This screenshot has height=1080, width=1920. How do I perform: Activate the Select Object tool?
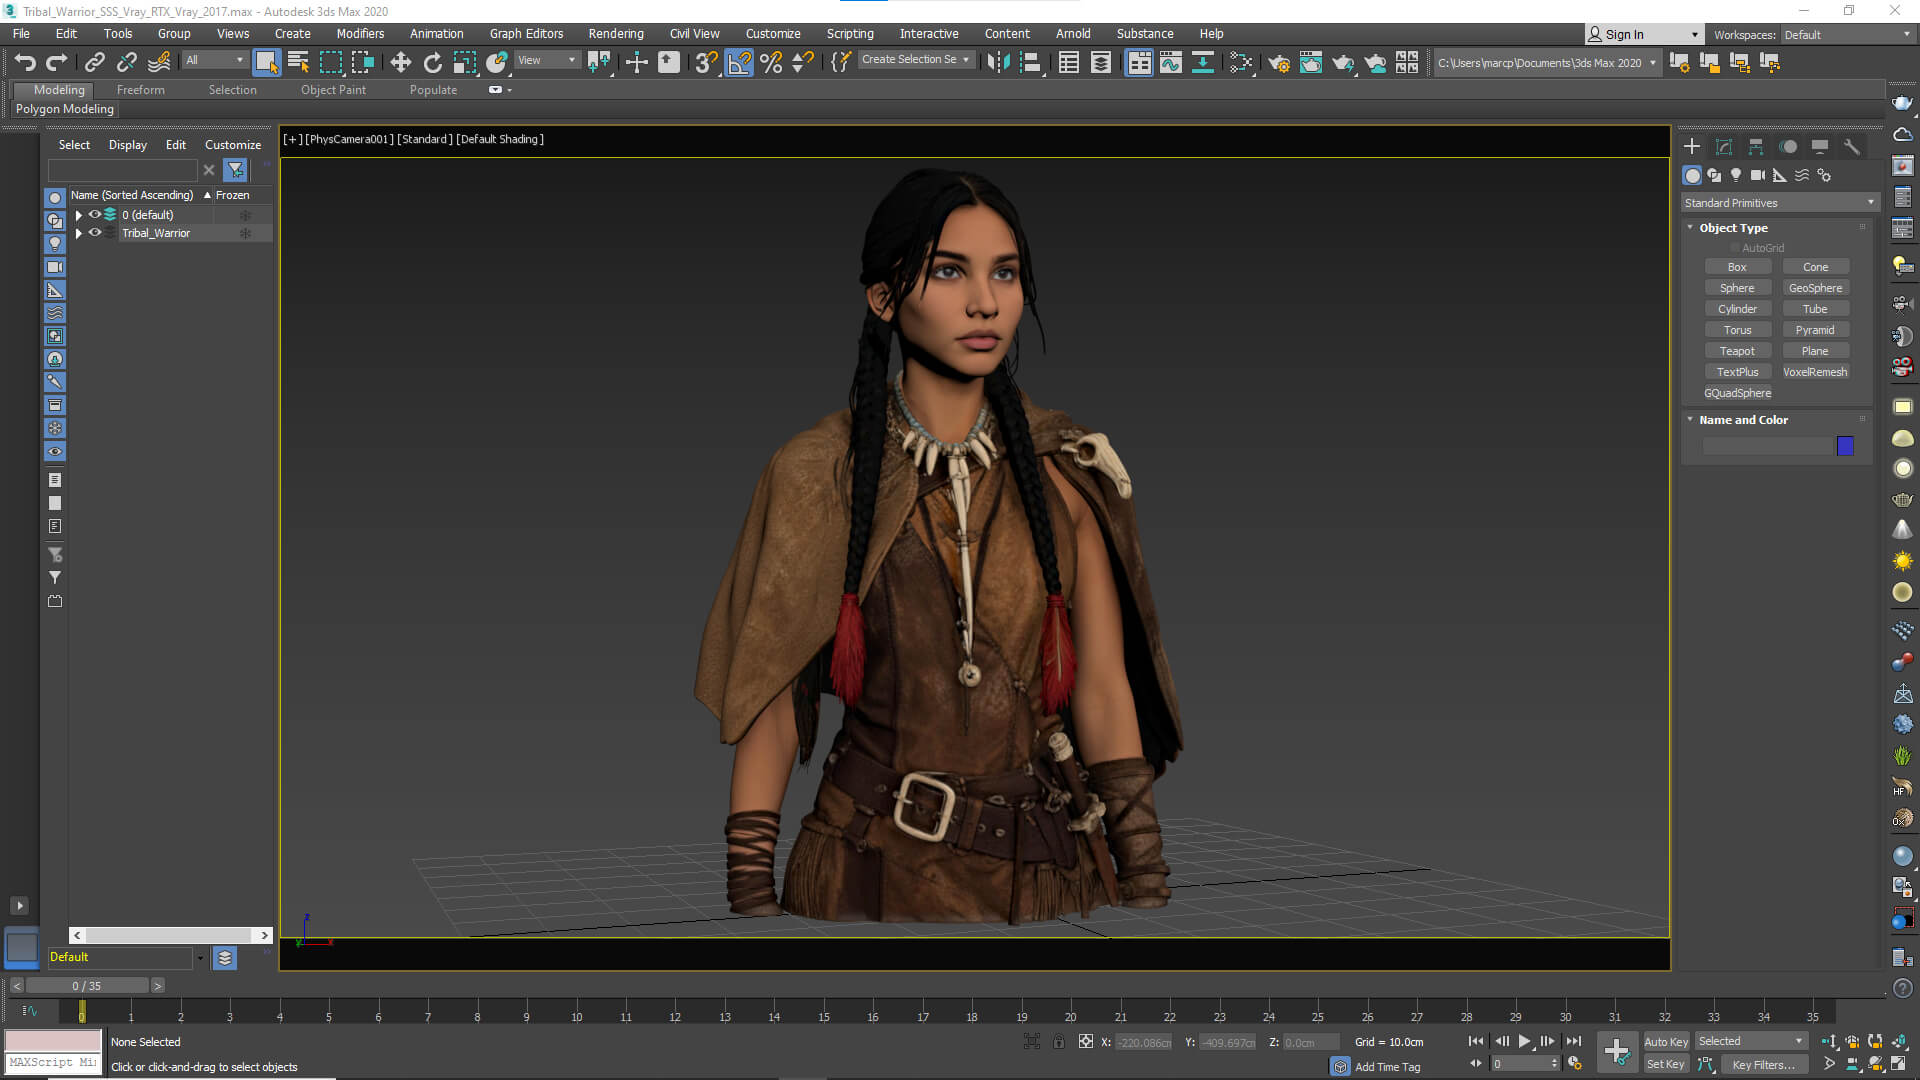pyautogui.click(x=266, y=63)
